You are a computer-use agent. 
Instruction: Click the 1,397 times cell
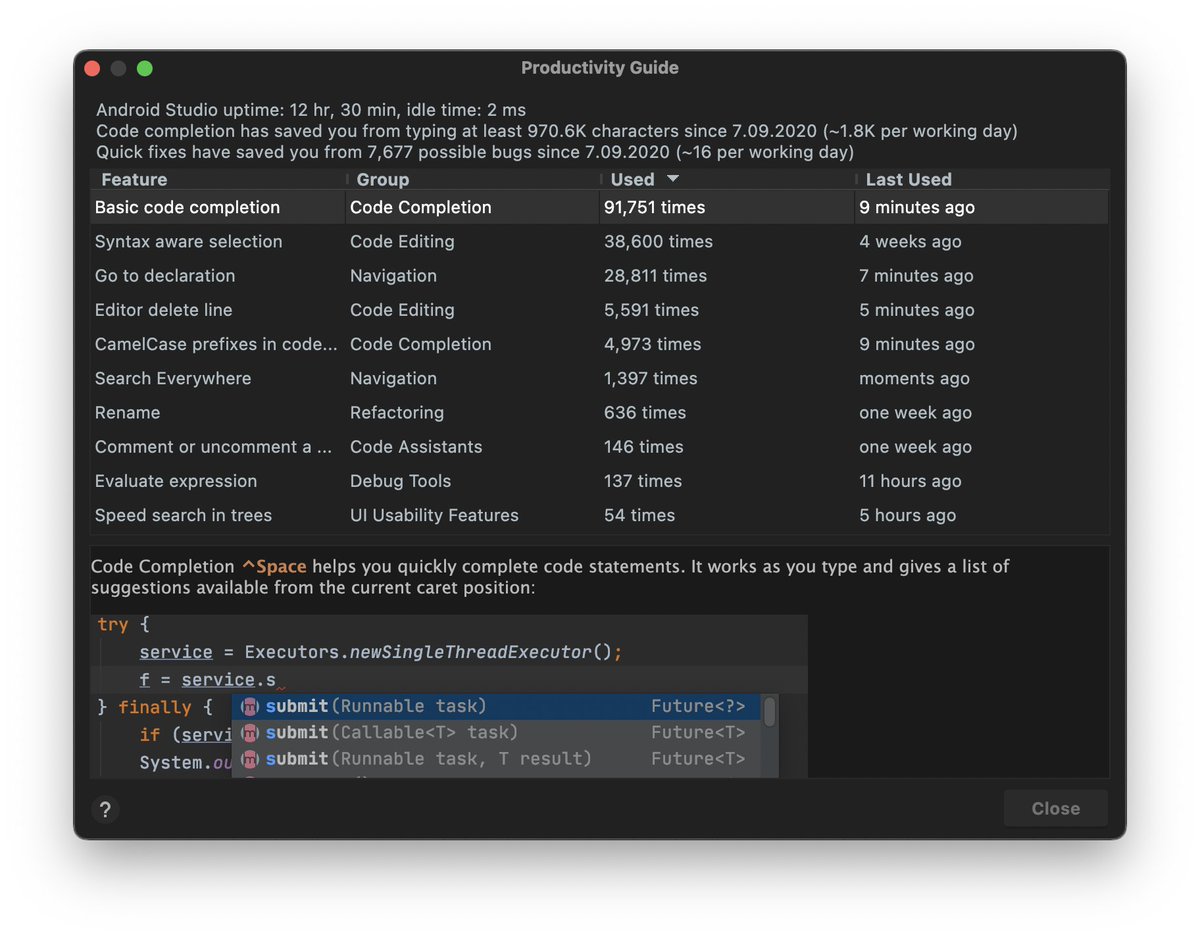(x=651, y=378)
